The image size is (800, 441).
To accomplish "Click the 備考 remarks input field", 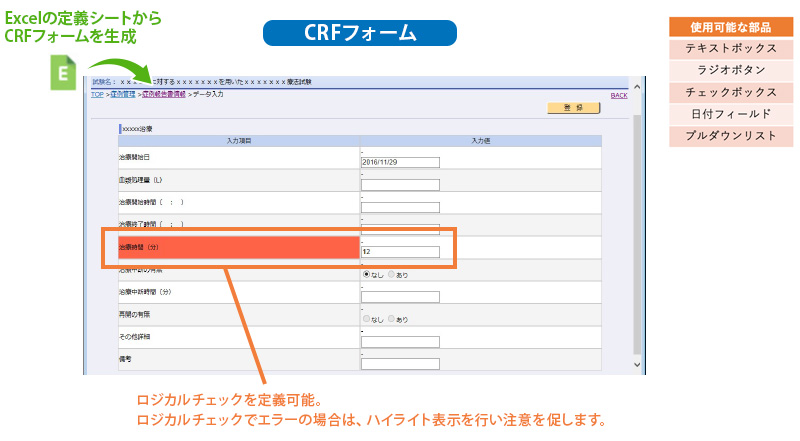I will click(400, 363).
